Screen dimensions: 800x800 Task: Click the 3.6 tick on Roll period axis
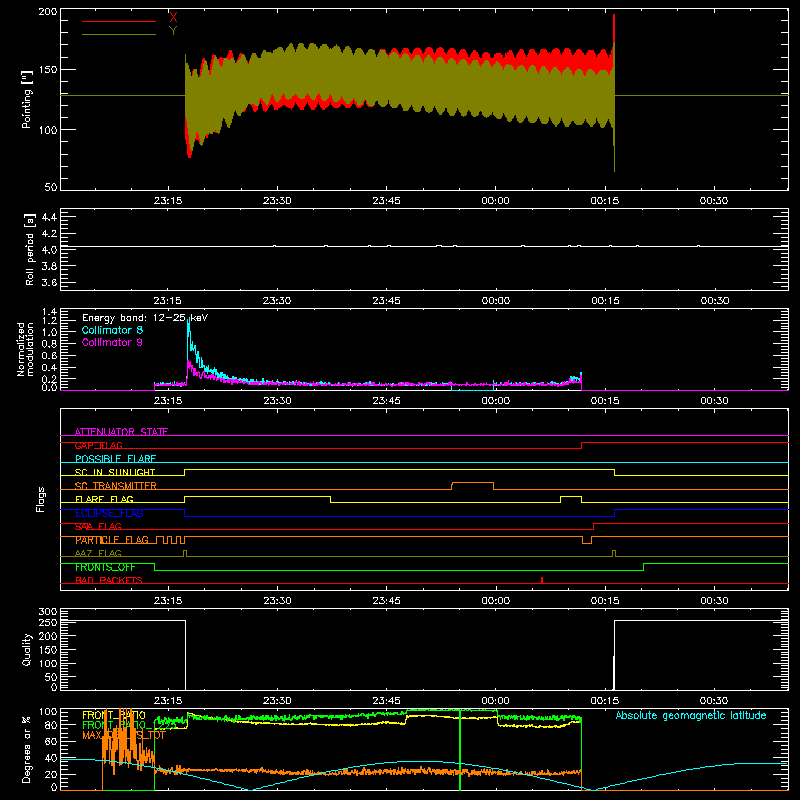pos(49,282)
